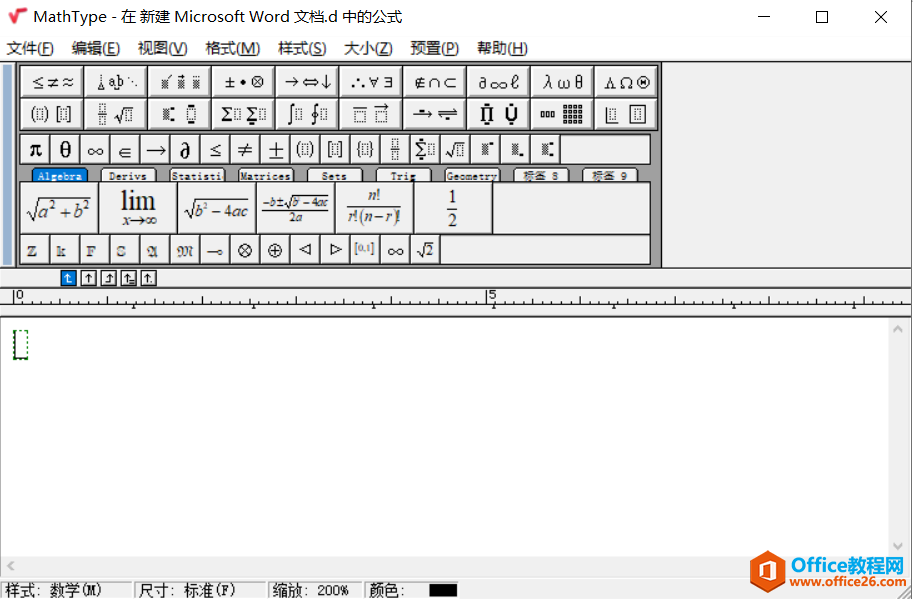The height and width of the screenshot is (599, 913).
Task: Open the fence templates palette
Action: coord(52,114)
